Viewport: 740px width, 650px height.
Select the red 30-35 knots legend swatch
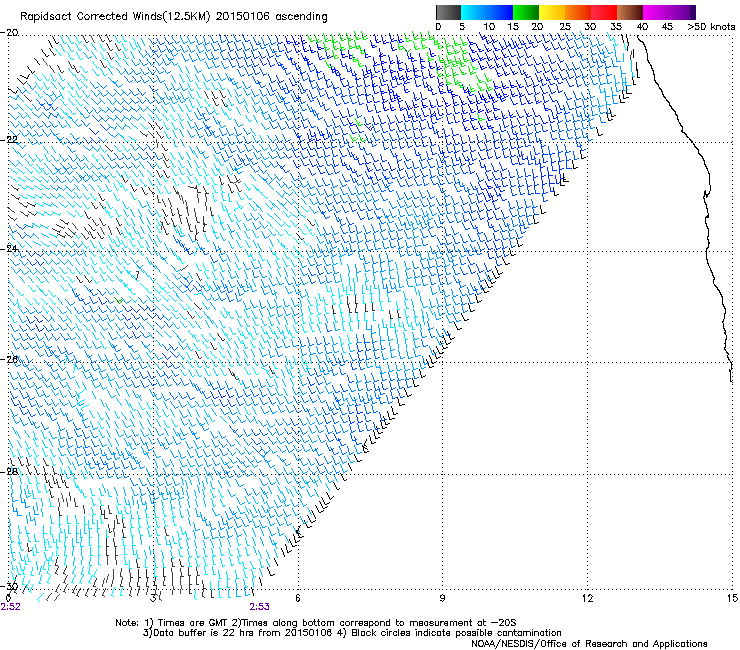coord(604,12)
